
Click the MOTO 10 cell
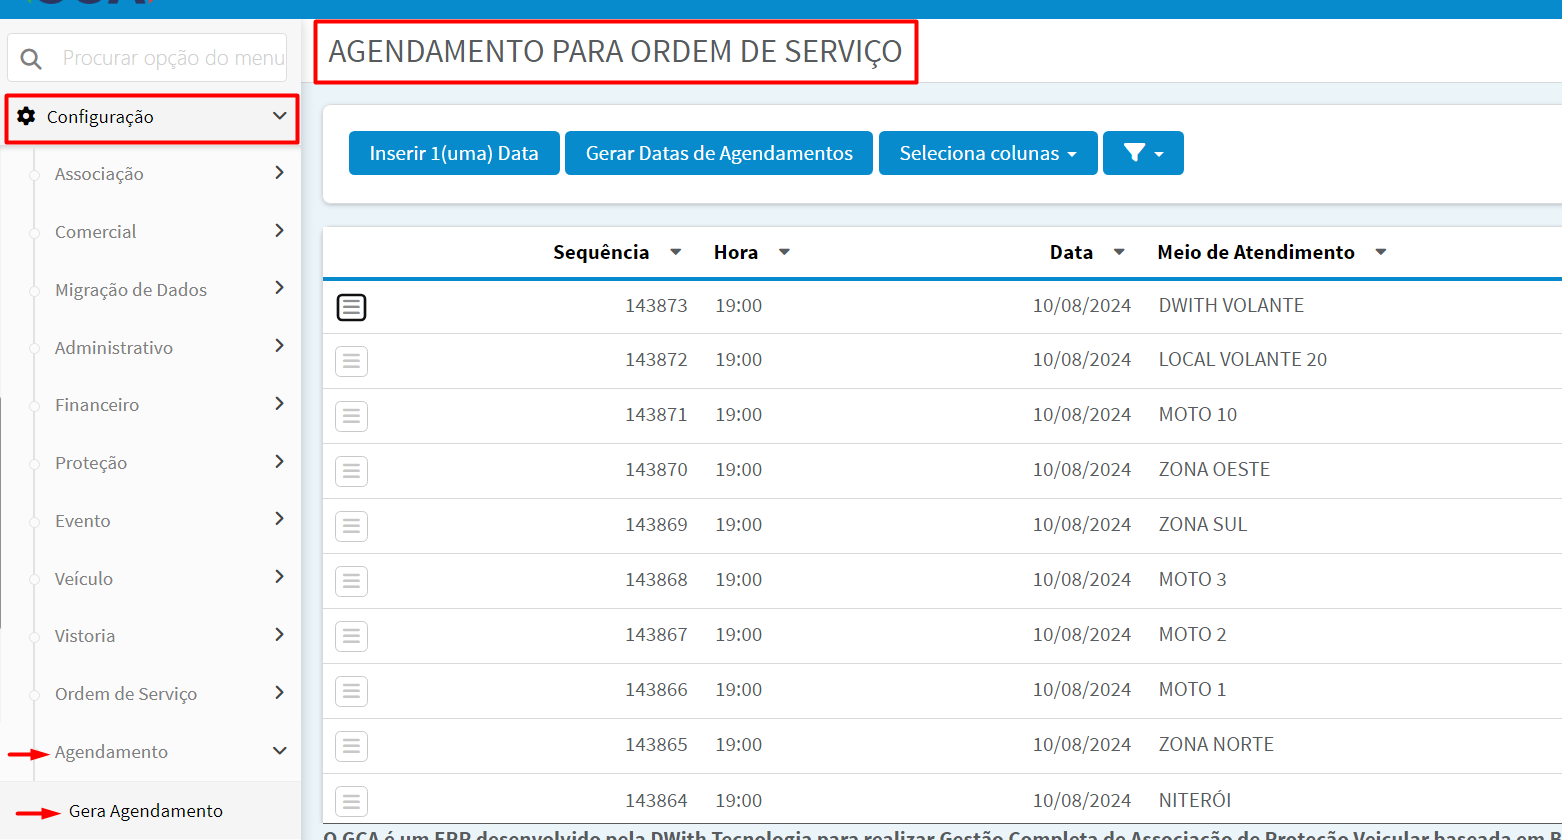(1198, 414)
